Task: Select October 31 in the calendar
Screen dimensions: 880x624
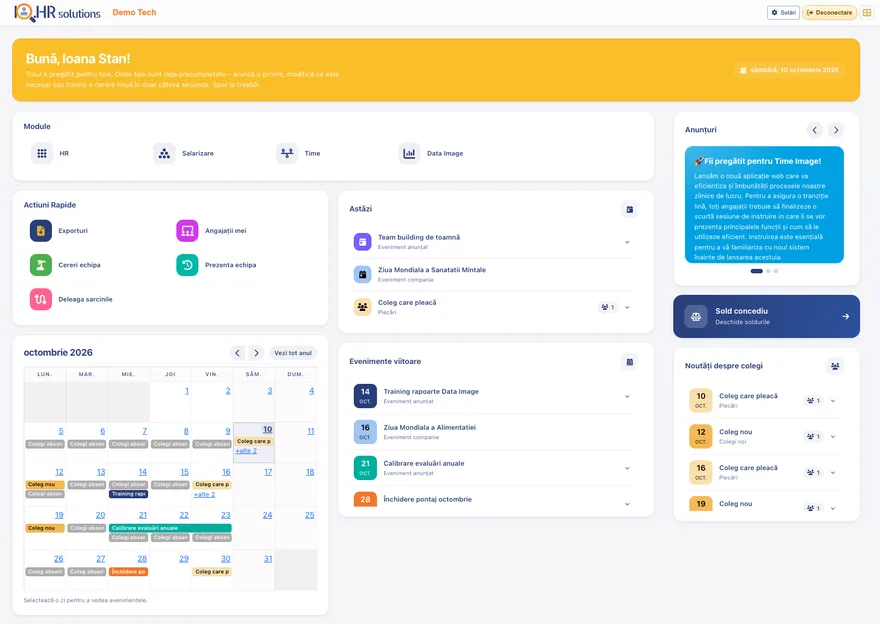Action: coord(268,559)
